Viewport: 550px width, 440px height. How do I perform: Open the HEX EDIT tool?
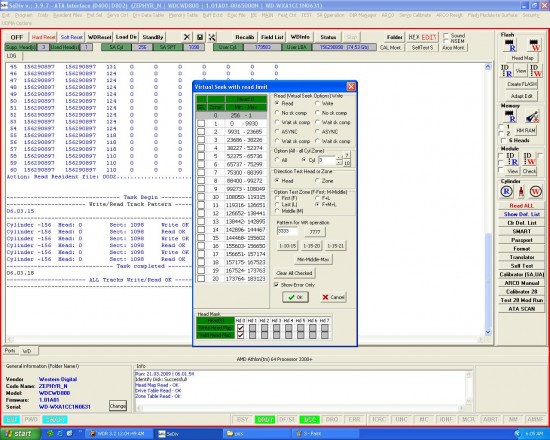422,37
